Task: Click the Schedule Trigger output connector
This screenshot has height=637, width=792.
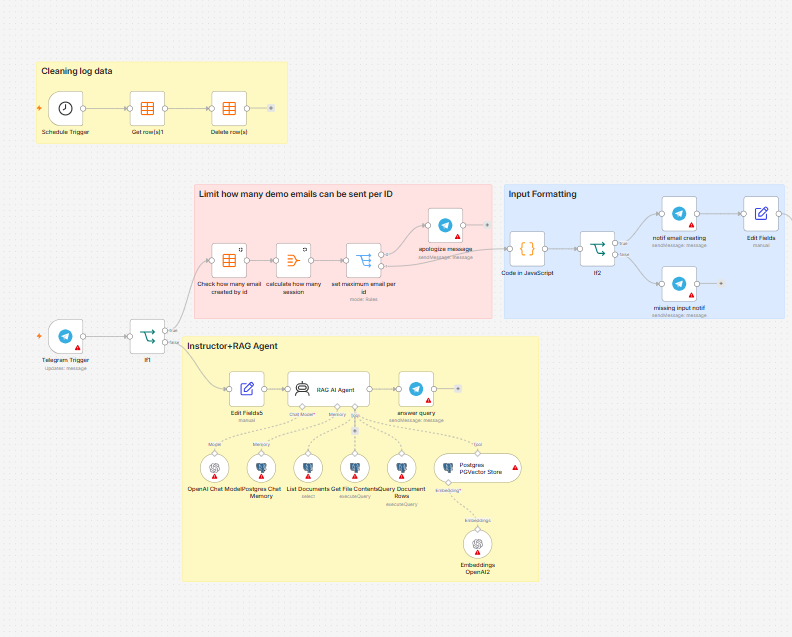Action: [83, 108]
